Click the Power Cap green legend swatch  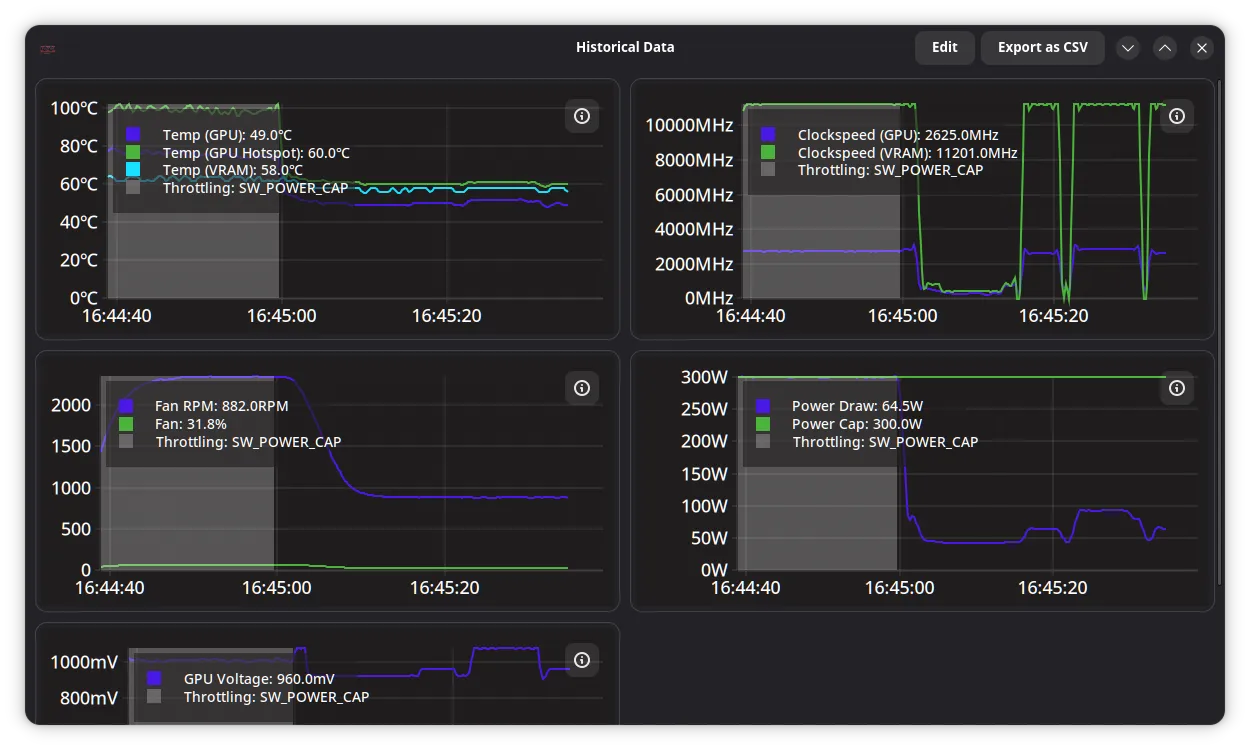pyautogui.click(x=763, y=424)
